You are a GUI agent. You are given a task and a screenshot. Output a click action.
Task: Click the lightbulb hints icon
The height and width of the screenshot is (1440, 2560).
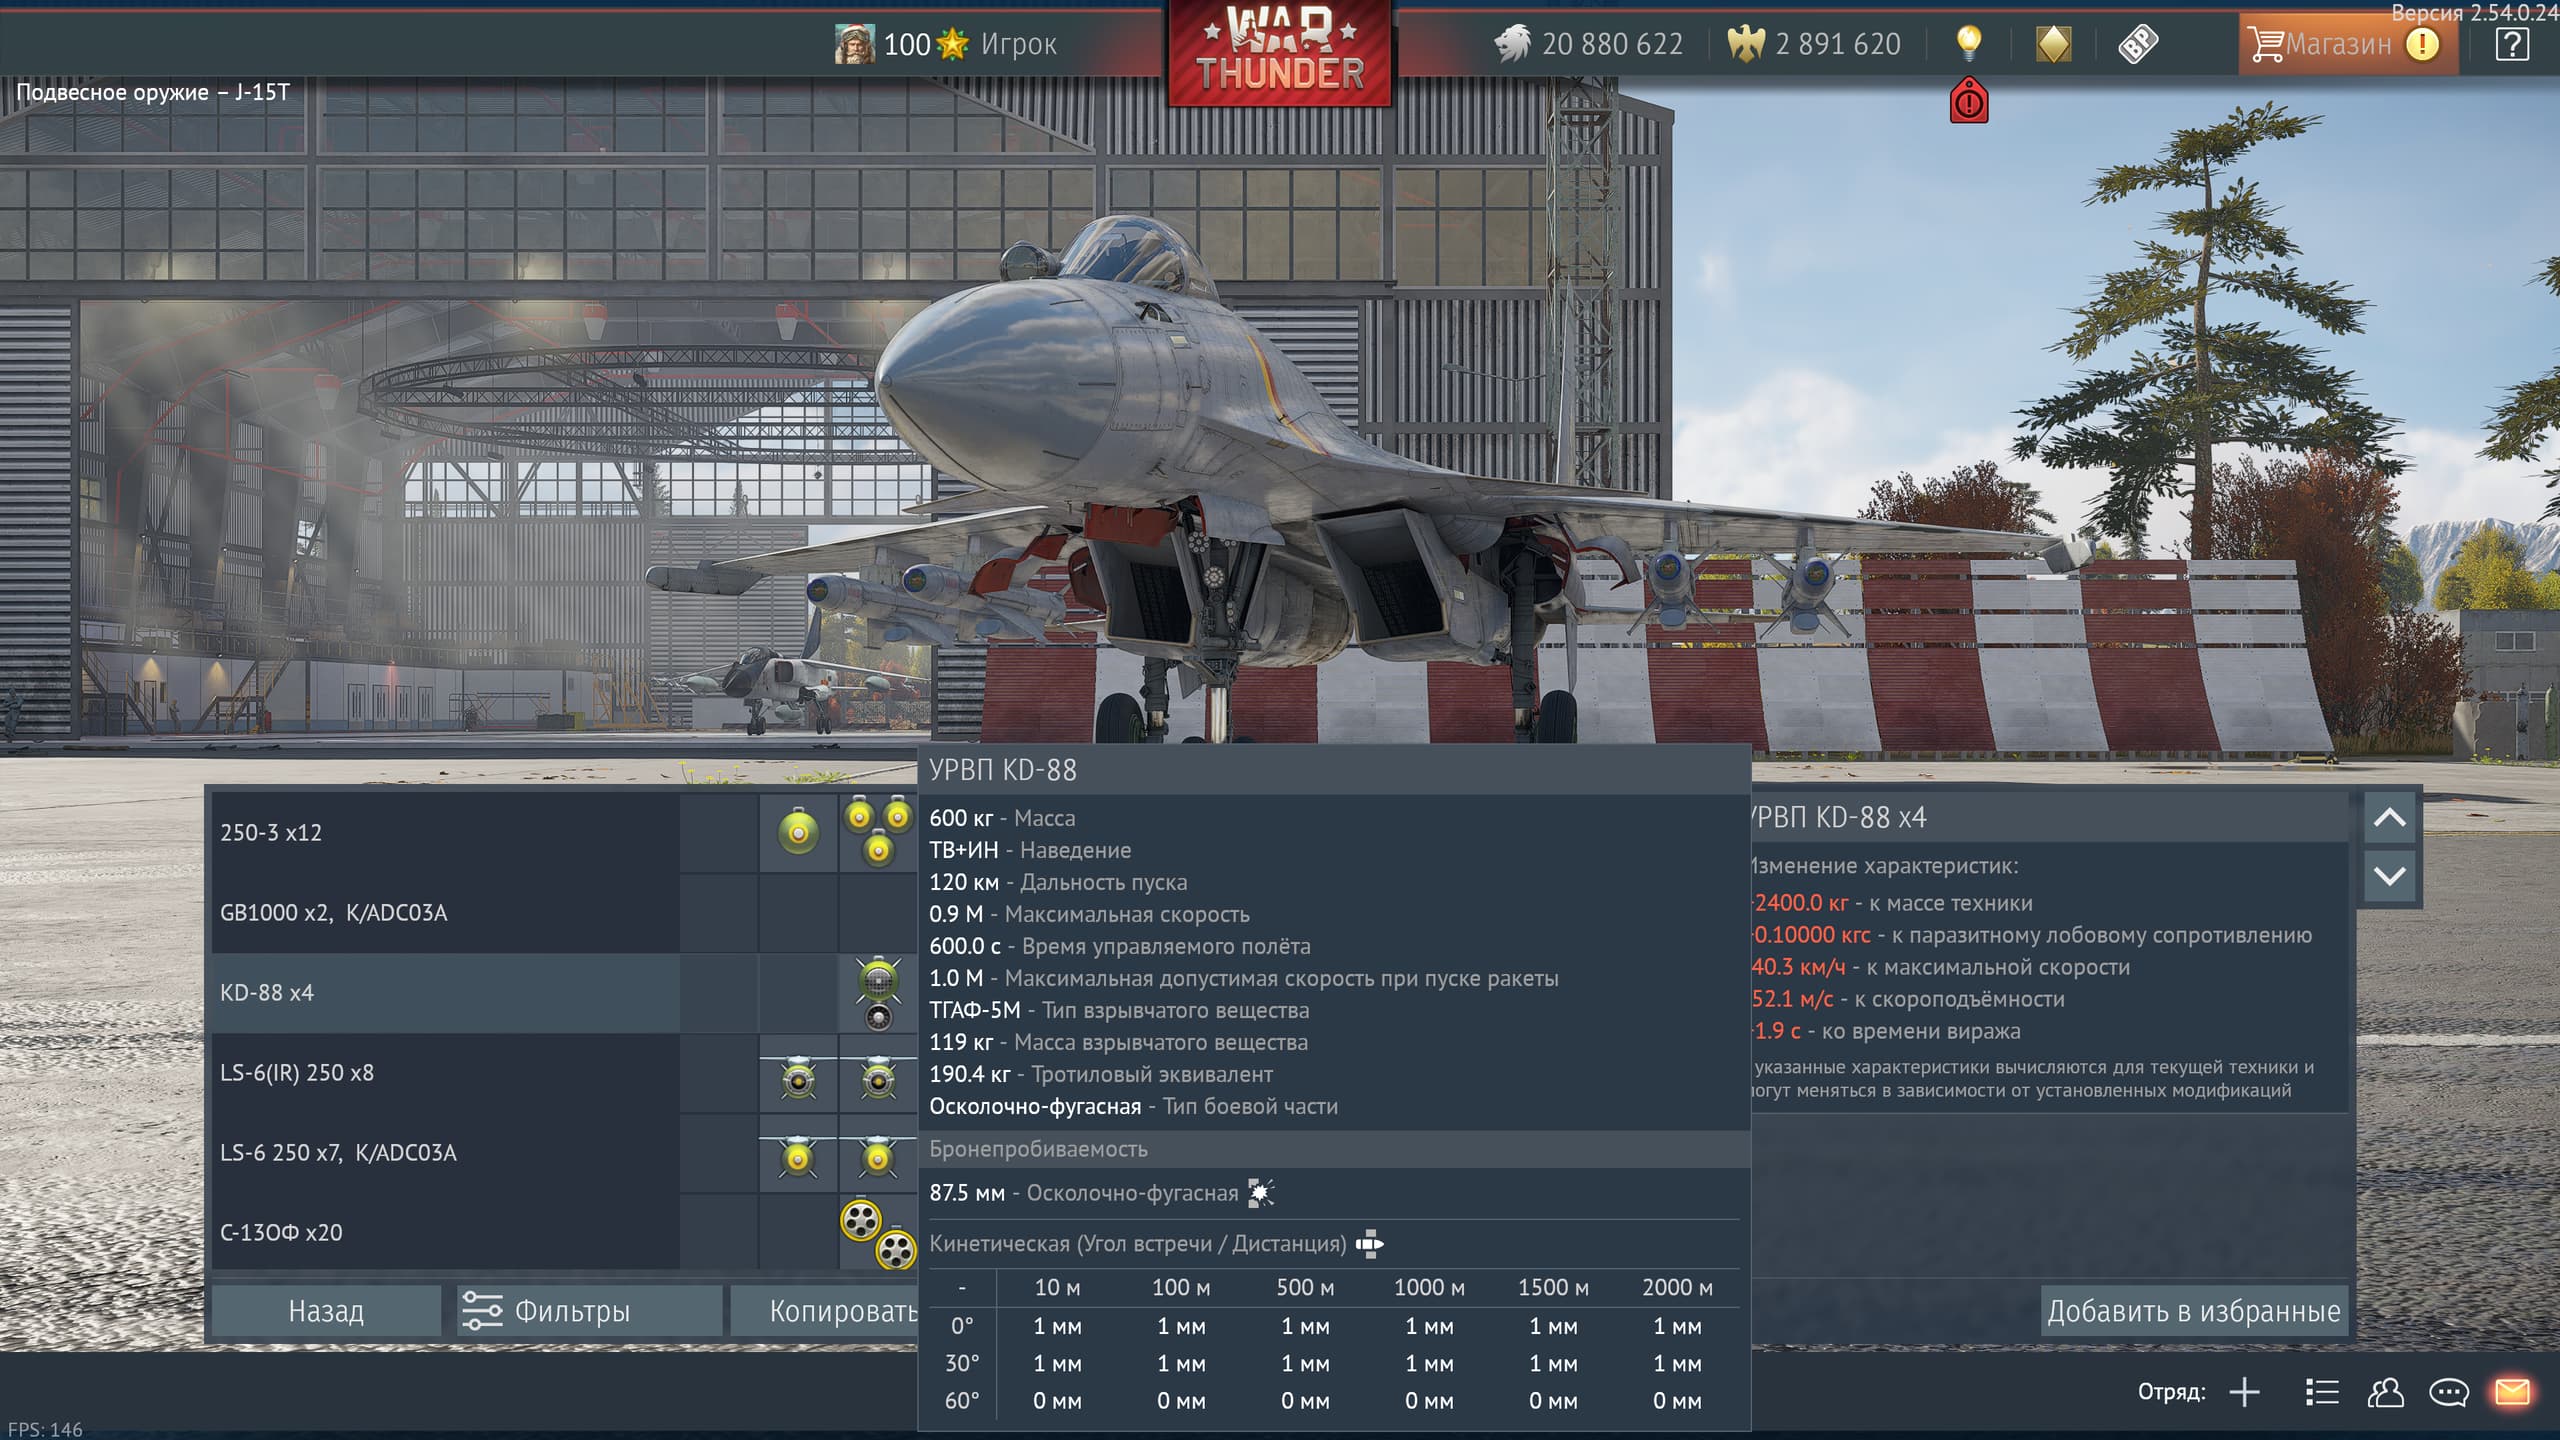(x=1968, y=43)
